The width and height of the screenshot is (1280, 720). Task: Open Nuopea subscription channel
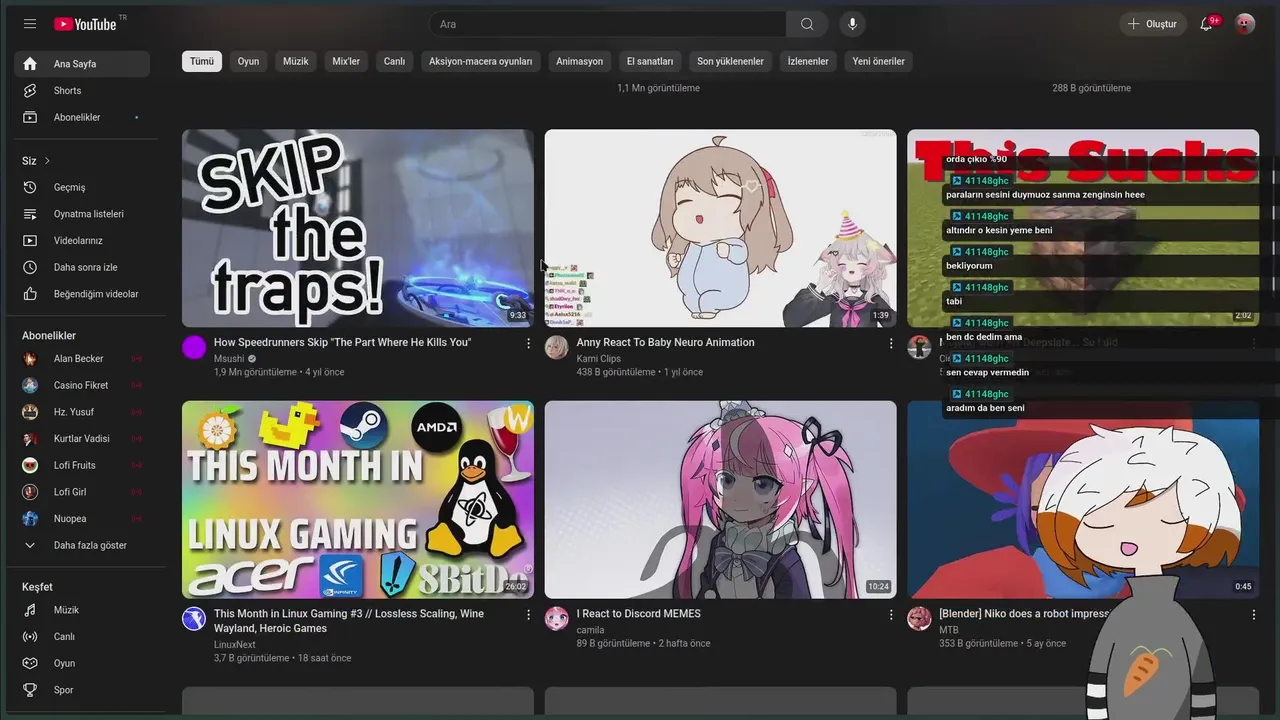[82, 519]
